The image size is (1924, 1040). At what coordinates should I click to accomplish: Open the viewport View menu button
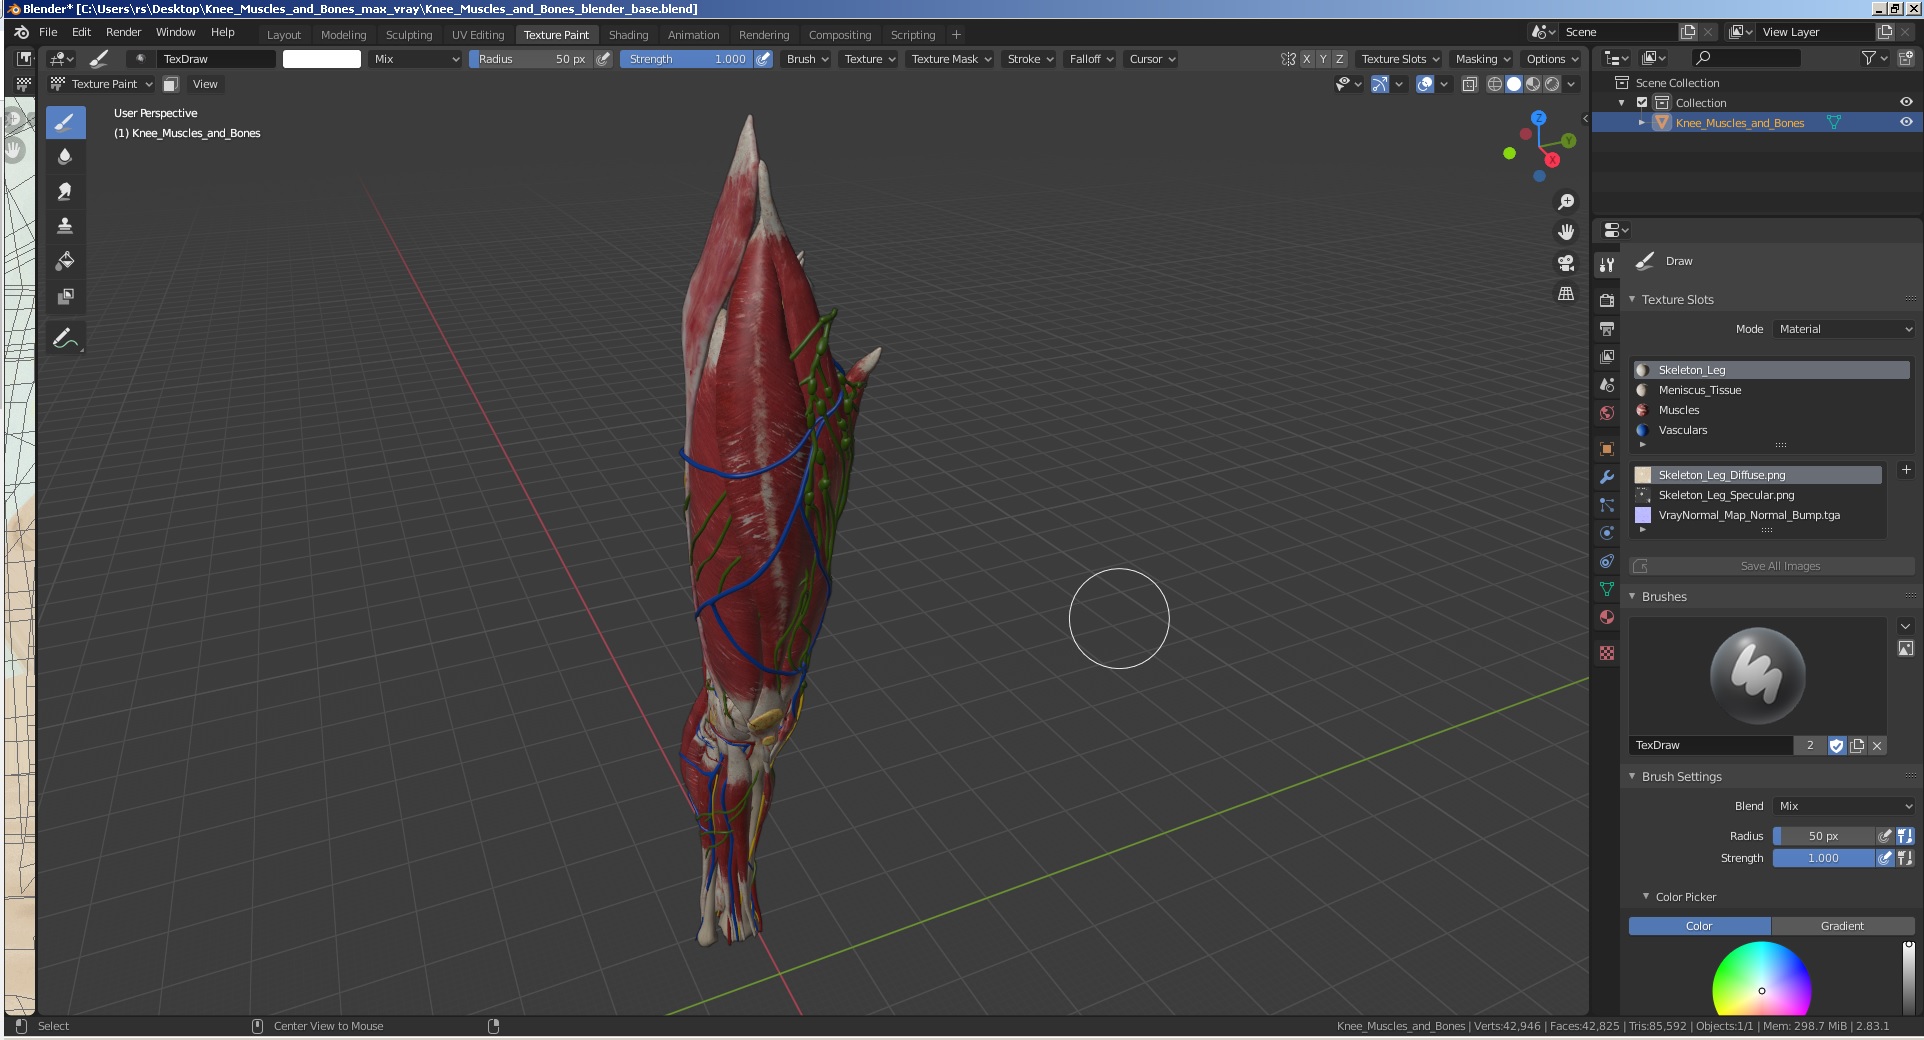click(x=205, y=84)
